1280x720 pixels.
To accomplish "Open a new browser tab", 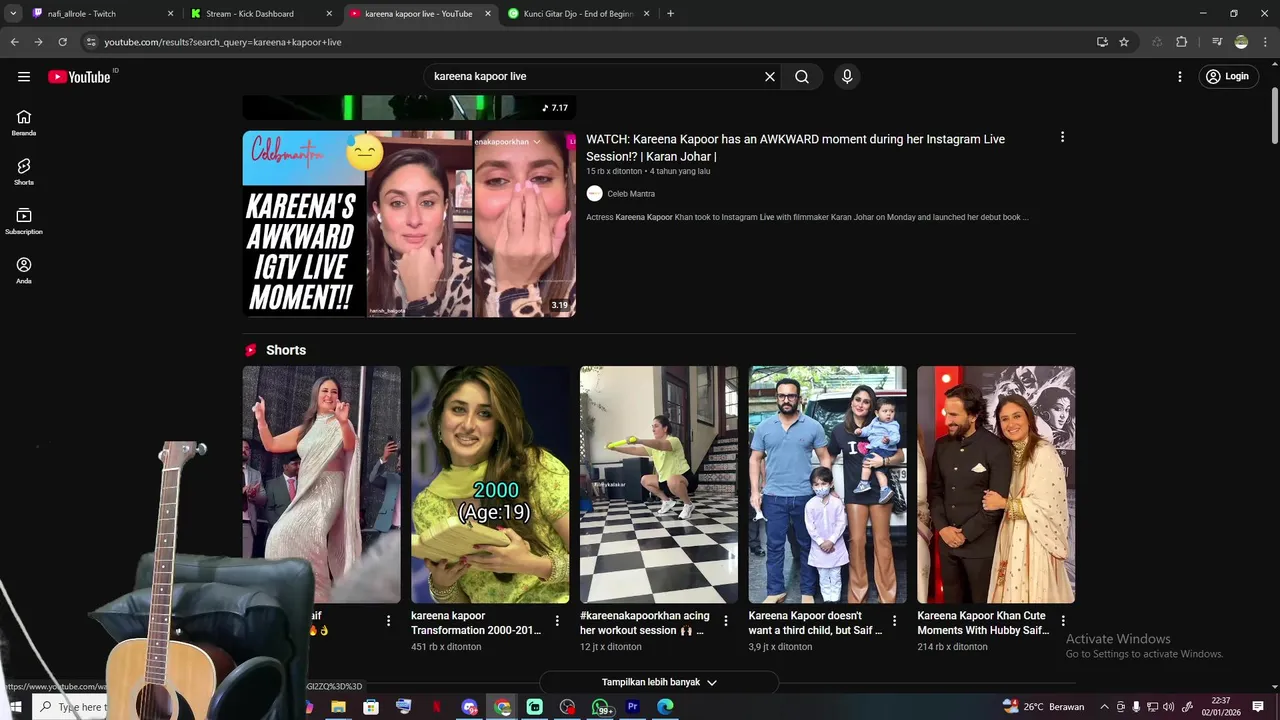I will (x=670, y=14).
